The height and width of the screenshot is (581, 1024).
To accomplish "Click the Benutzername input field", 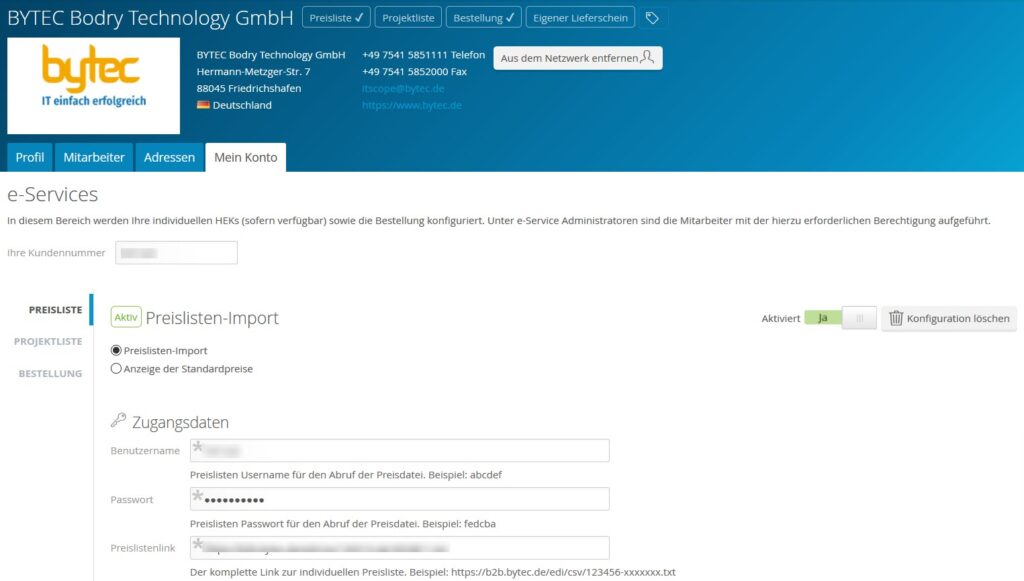I will [x=400, y=450].
